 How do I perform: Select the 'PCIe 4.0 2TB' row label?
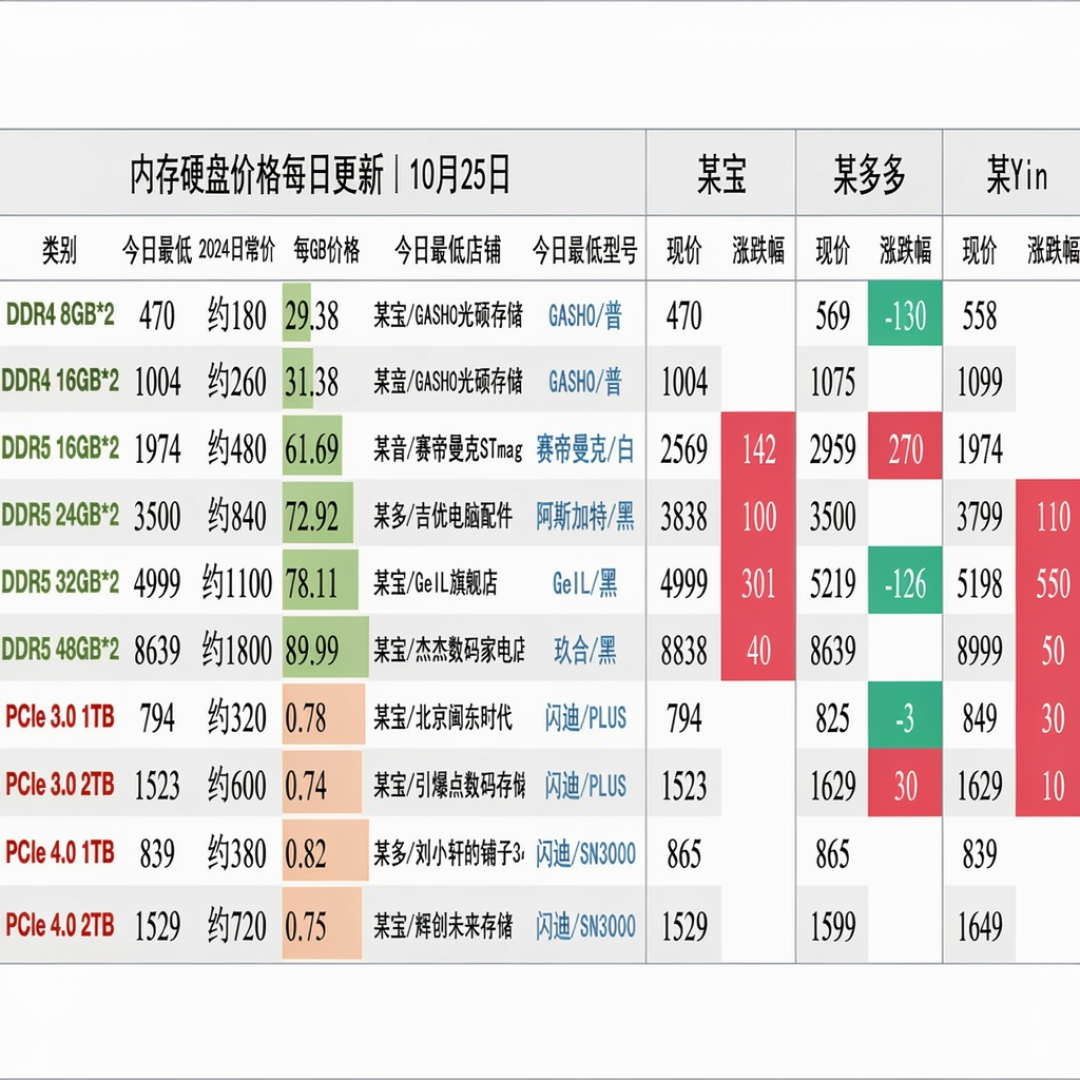coord(60,925)
